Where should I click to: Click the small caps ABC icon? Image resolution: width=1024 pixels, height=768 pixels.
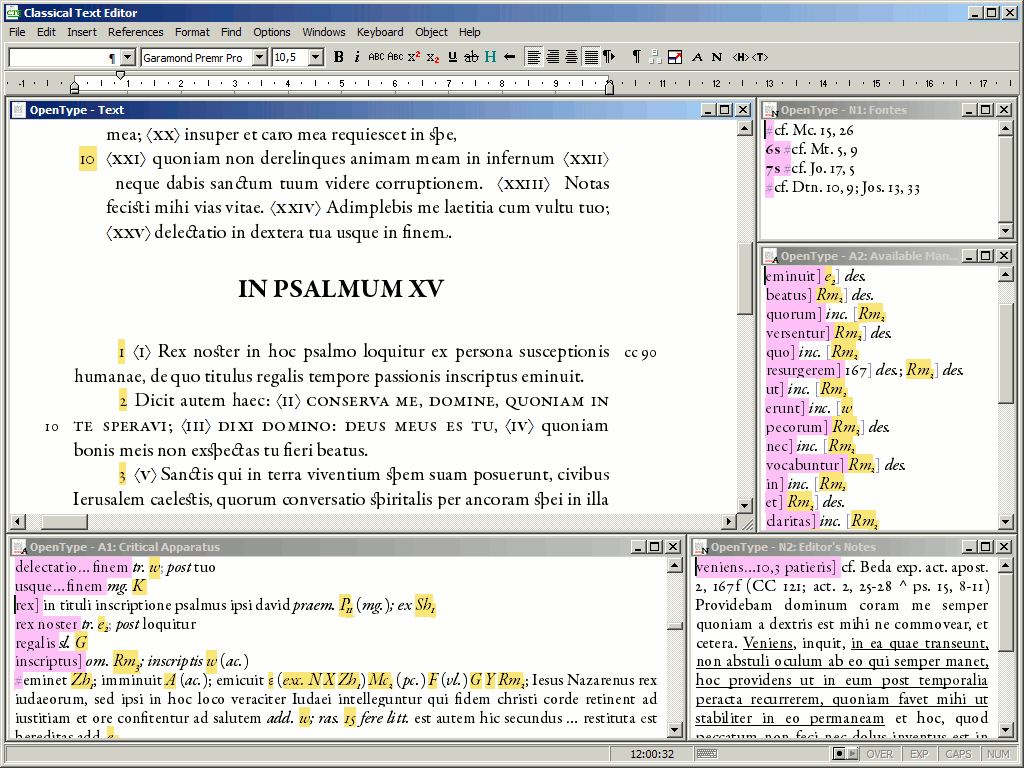pyautogui.click(x=395, y=57)
